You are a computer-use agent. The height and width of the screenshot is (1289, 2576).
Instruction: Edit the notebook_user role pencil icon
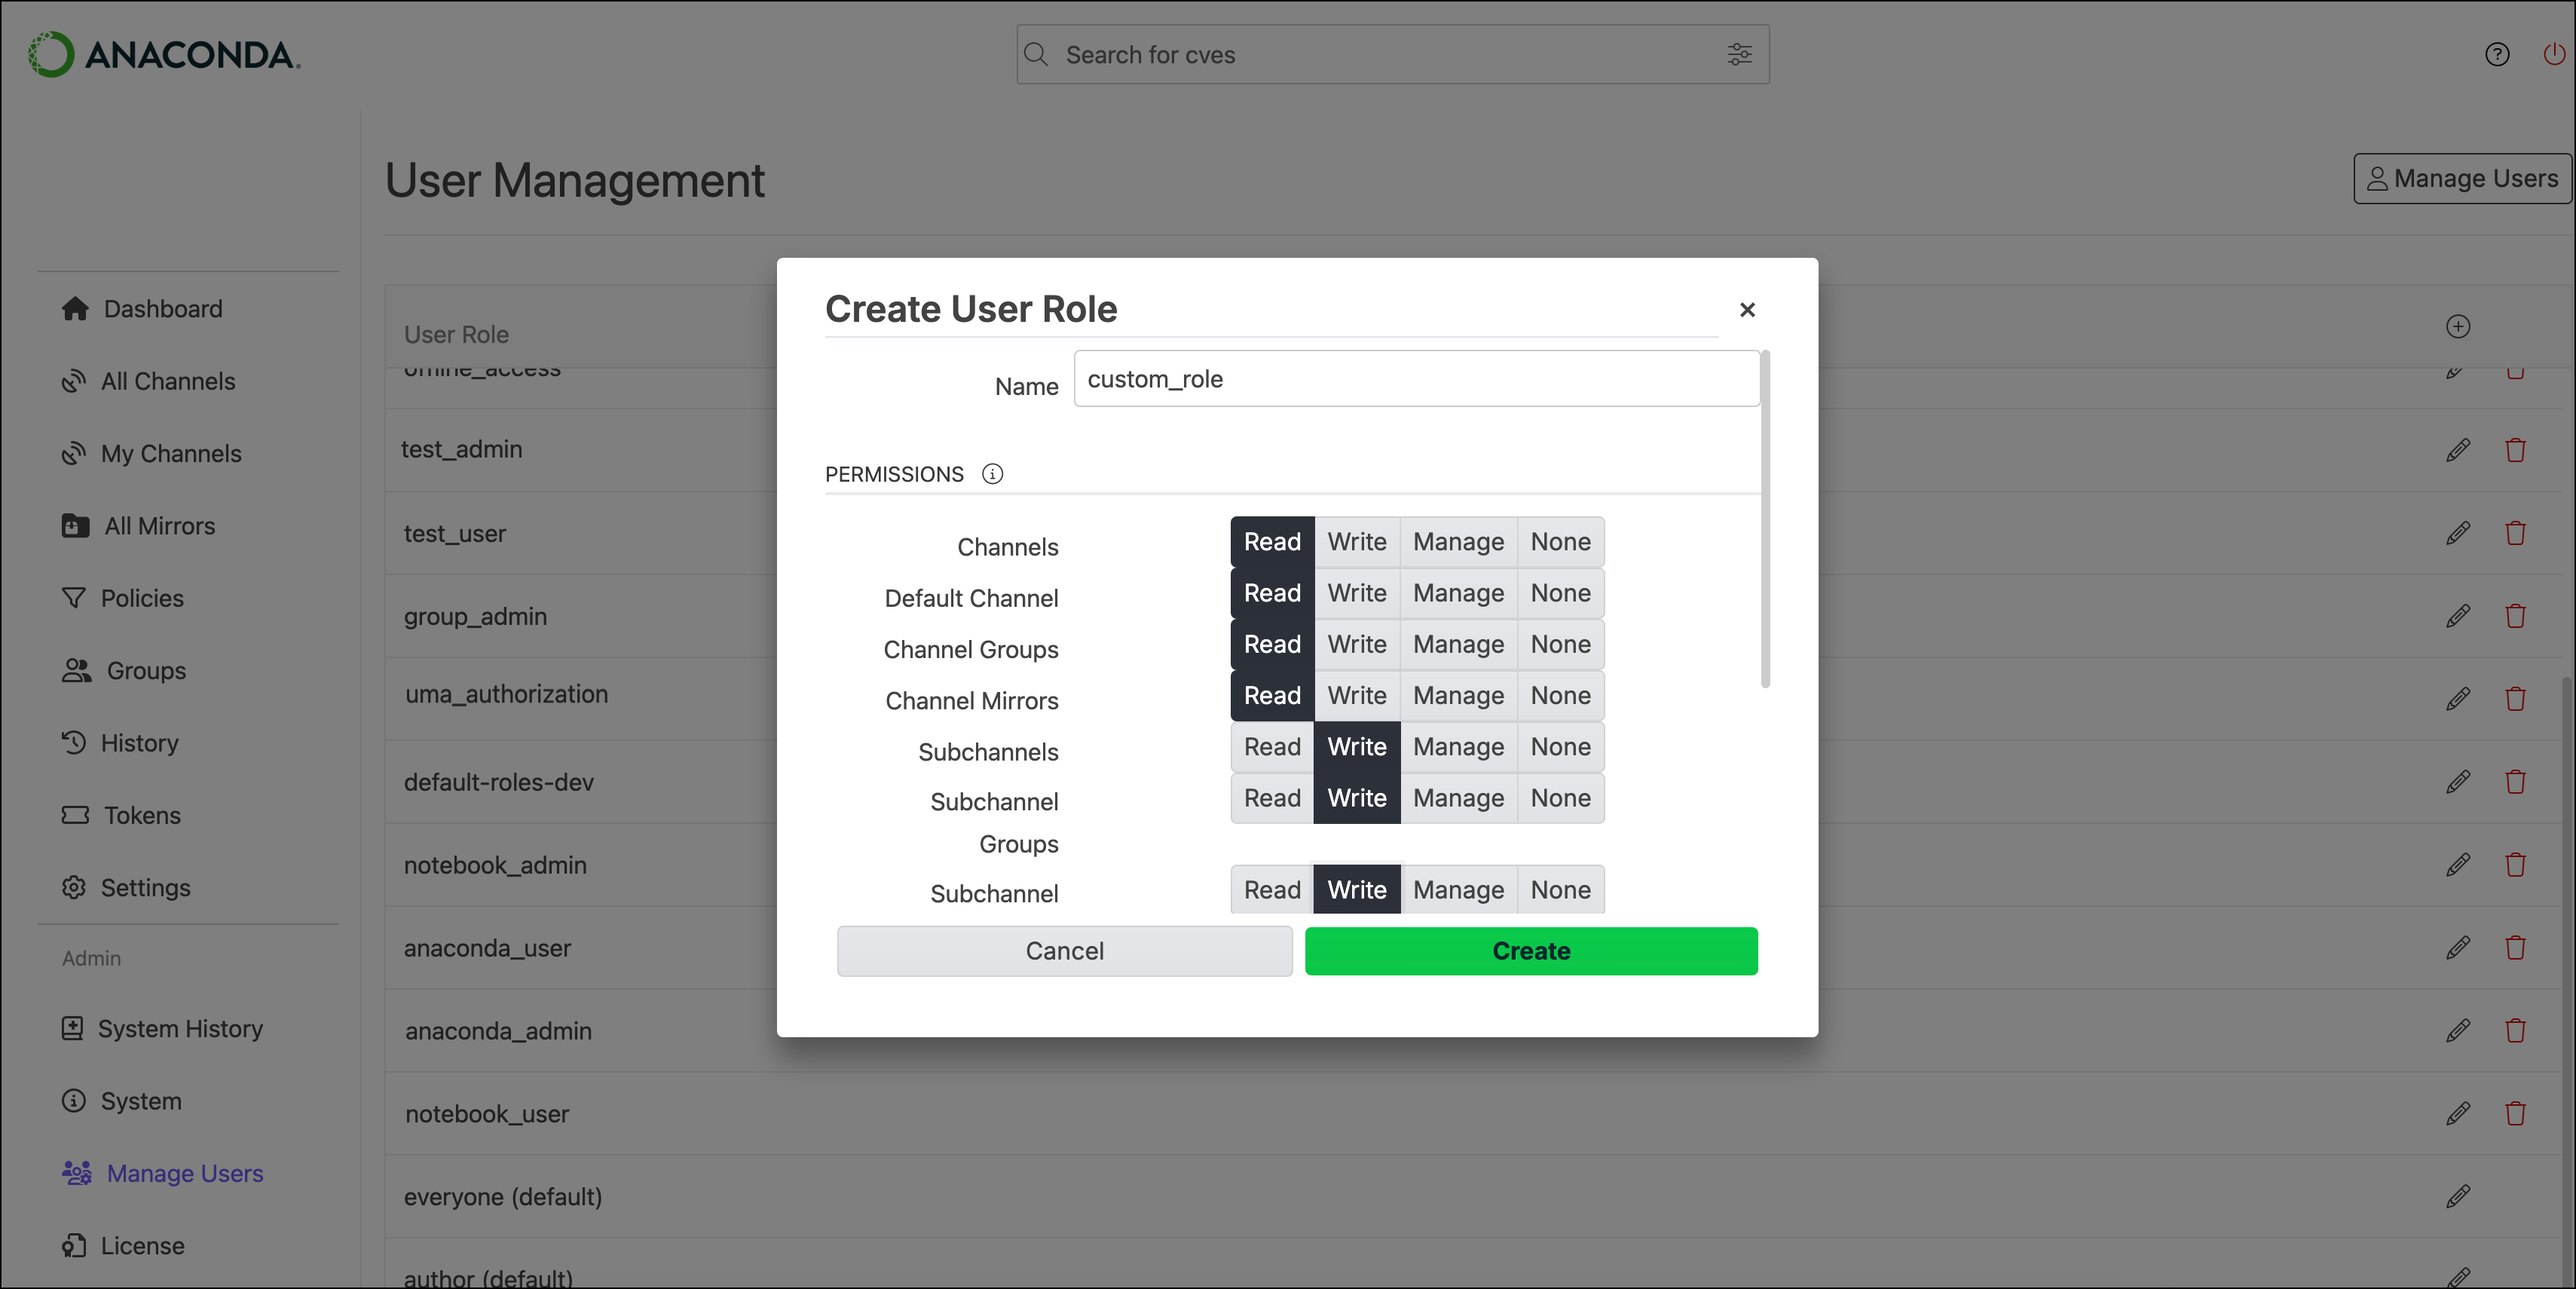pos(2457,1113)
